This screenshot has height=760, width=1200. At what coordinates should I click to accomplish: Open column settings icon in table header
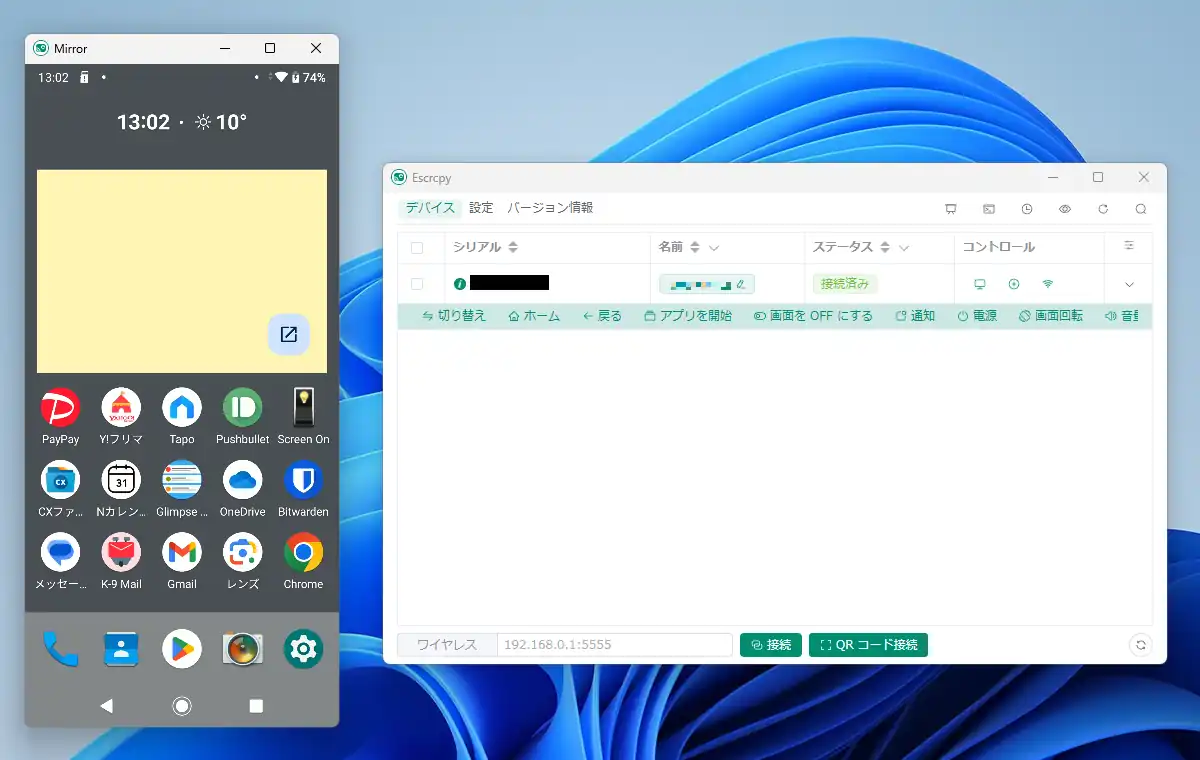1129,246
